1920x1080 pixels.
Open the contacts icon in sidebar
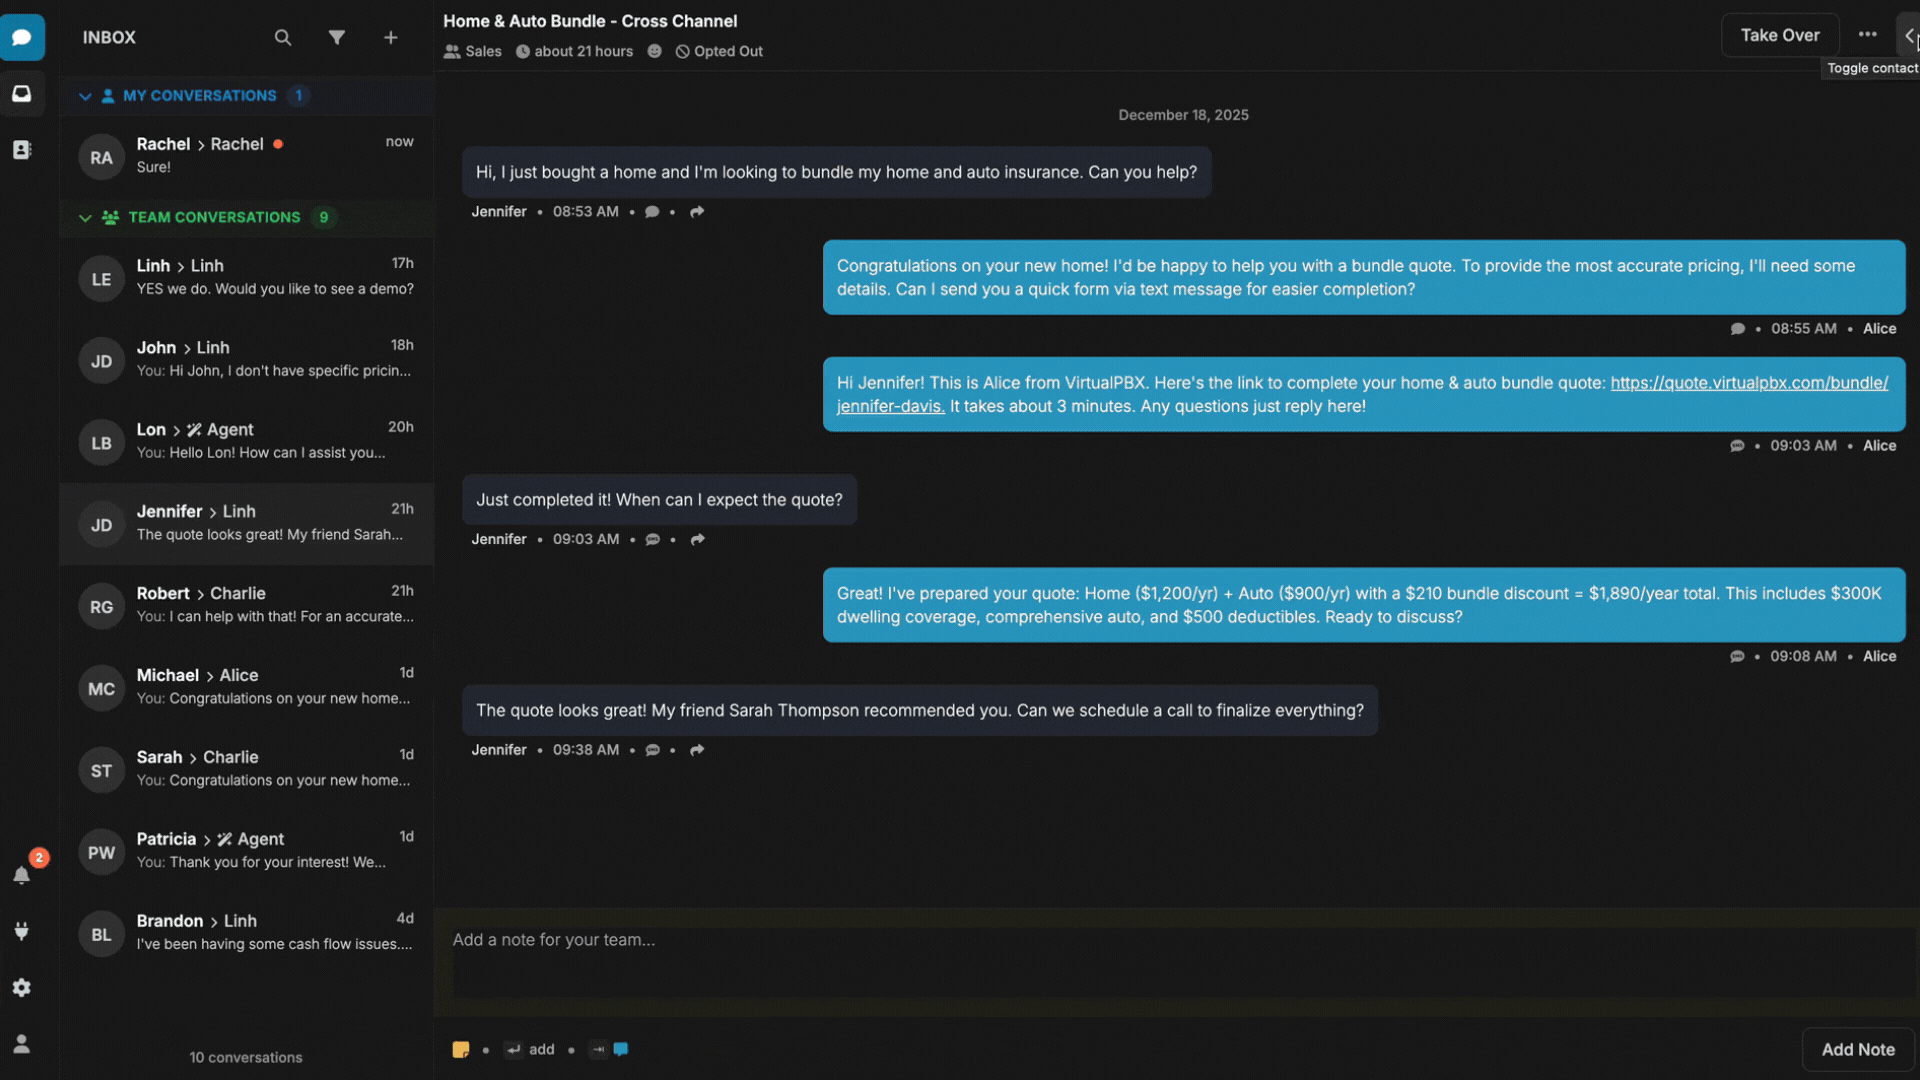(x=22, y=150)
